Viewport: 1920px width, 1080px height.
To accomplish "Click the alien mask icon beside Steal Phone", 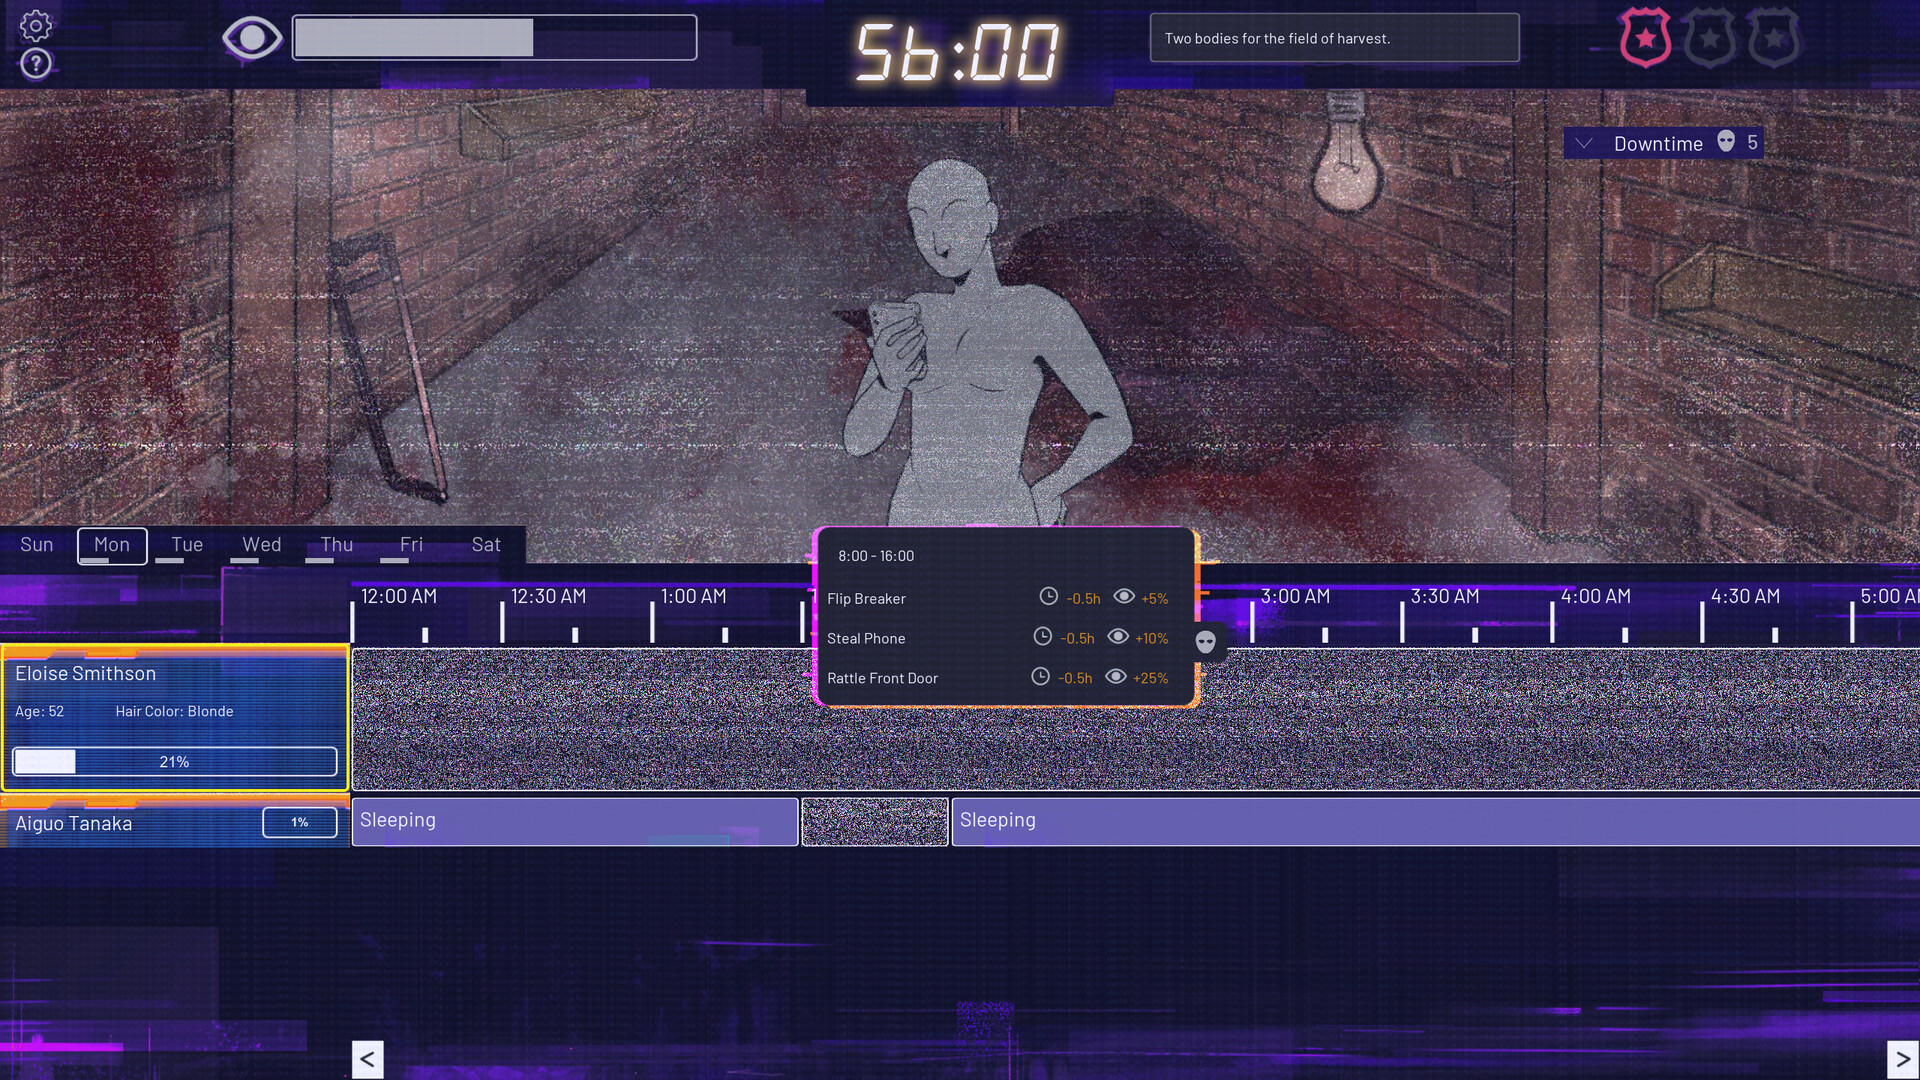I will click(1205, 643).
